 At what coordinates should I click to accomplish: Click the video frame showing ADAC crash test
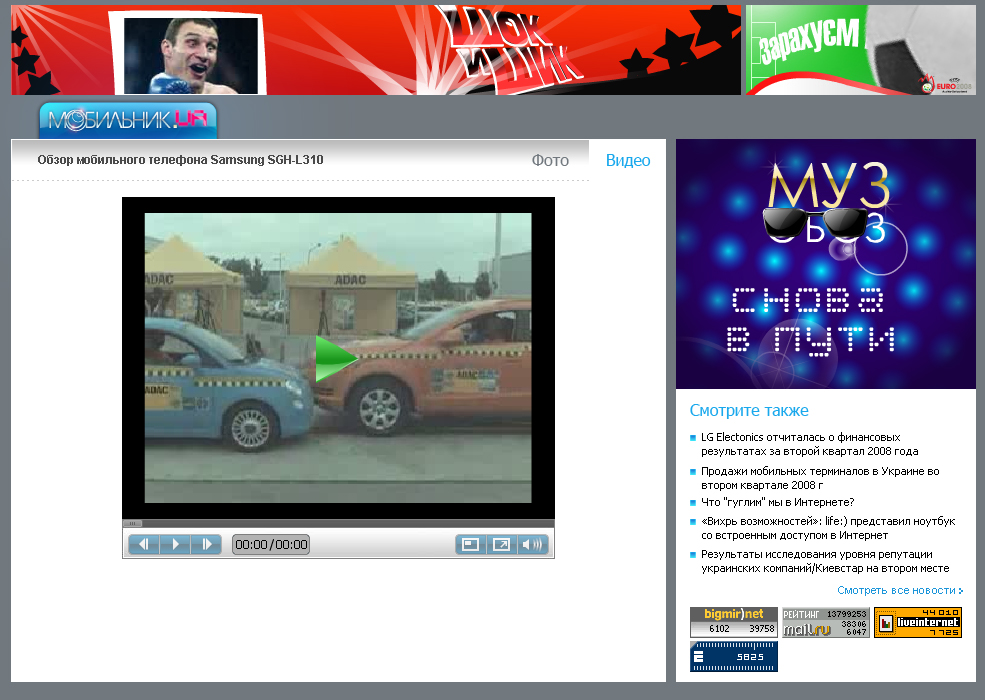click(338, 358)
